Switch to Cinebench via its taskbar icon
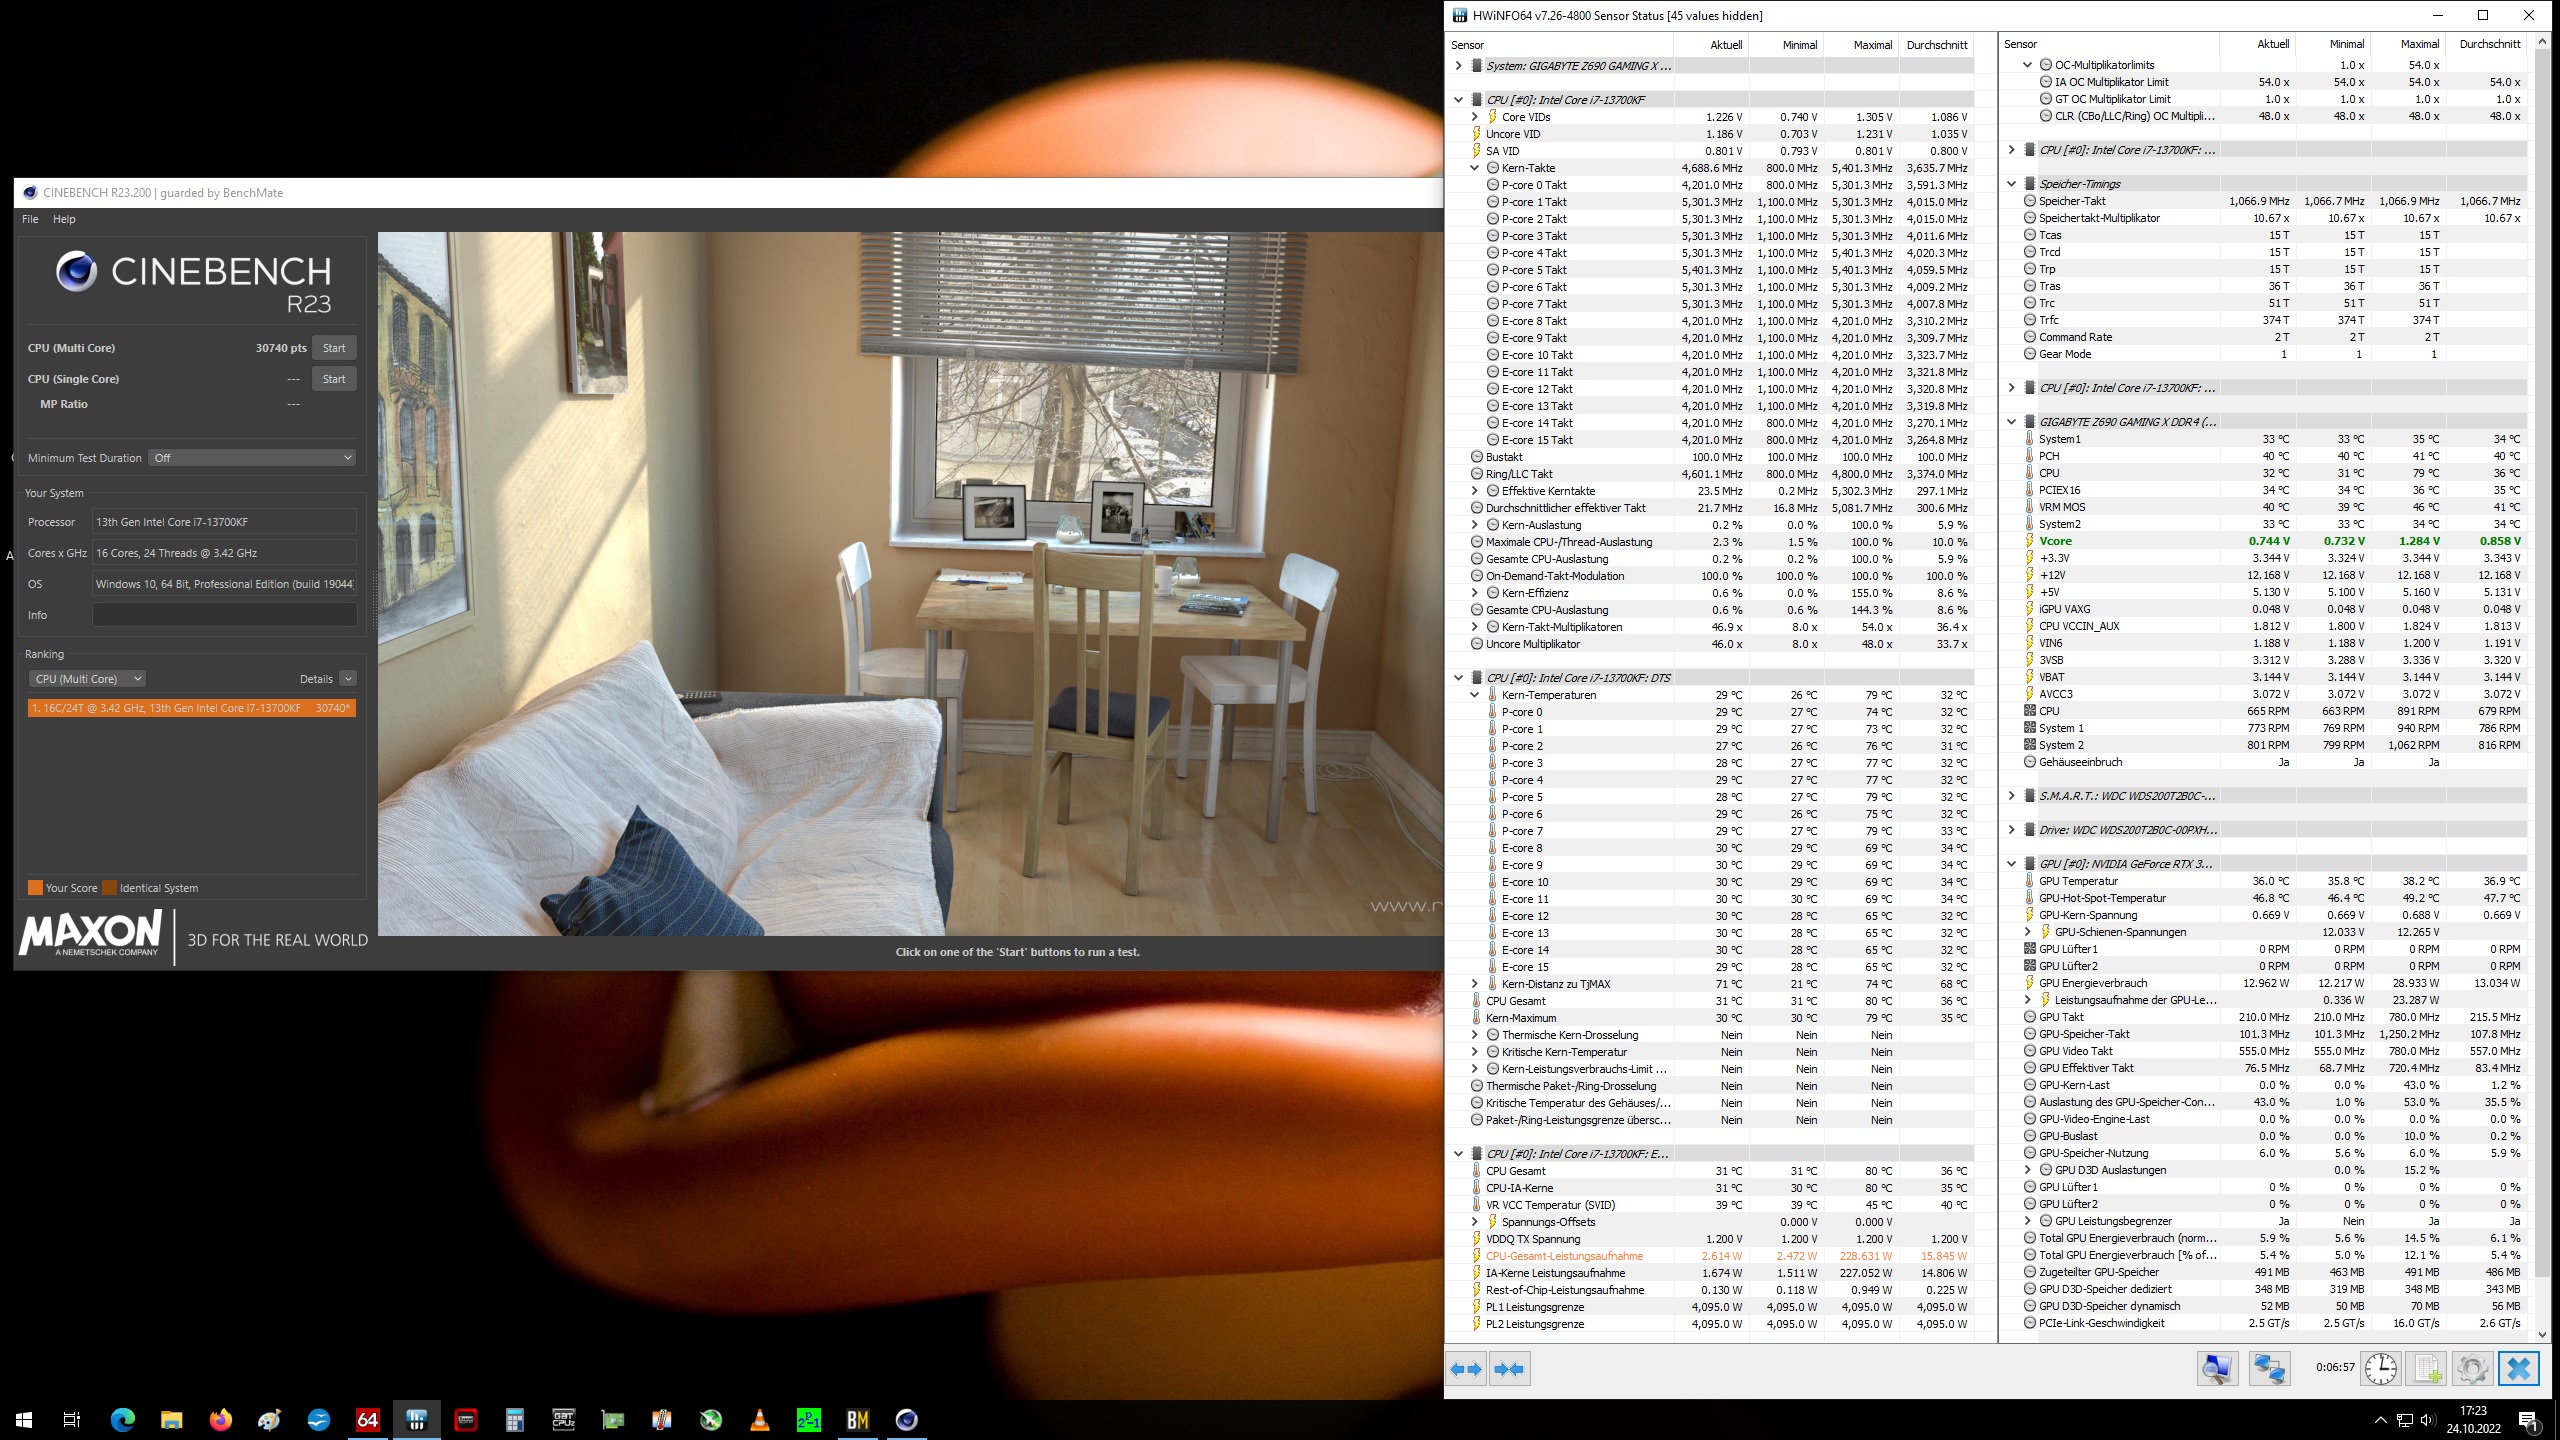The image size is (2560, 1440). tap(908, 1419)
